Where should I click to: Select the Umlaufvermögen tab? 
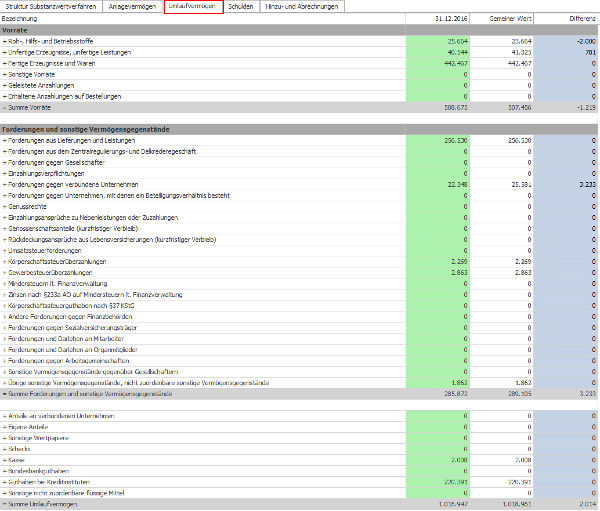(x=192, y=6)
